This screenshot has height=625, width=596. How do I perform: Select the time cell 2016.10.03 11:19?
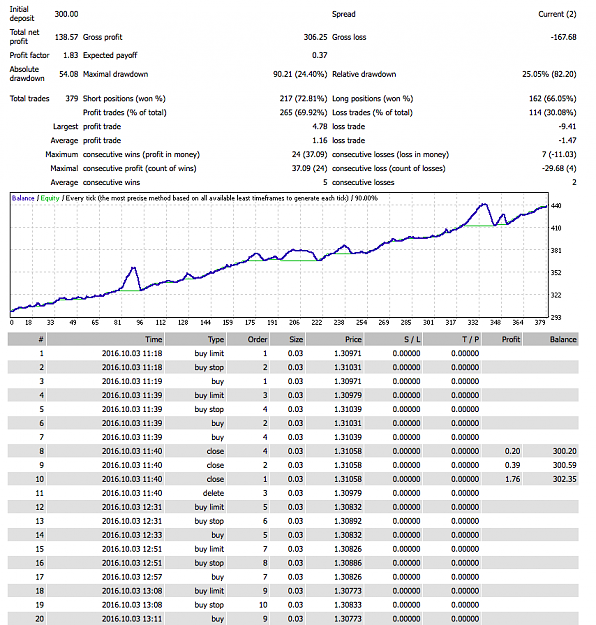[x=132, y=381]
